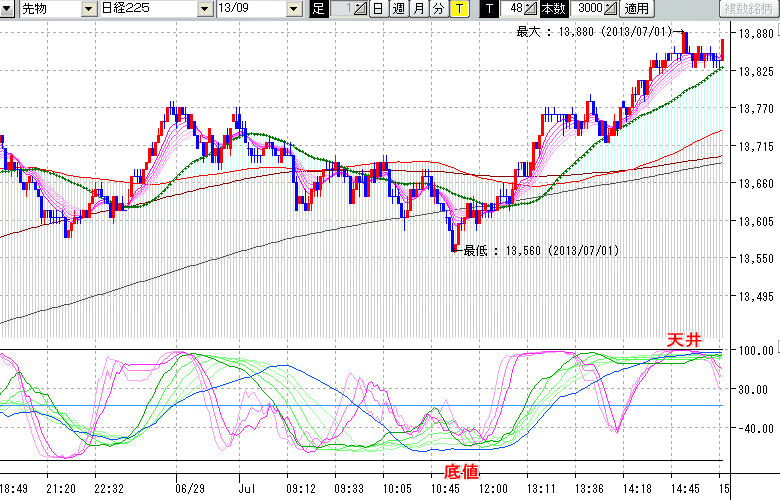Expand the 日経225 symbol dropdown
Screen dimensions: 780x500
tap(203, 9)
